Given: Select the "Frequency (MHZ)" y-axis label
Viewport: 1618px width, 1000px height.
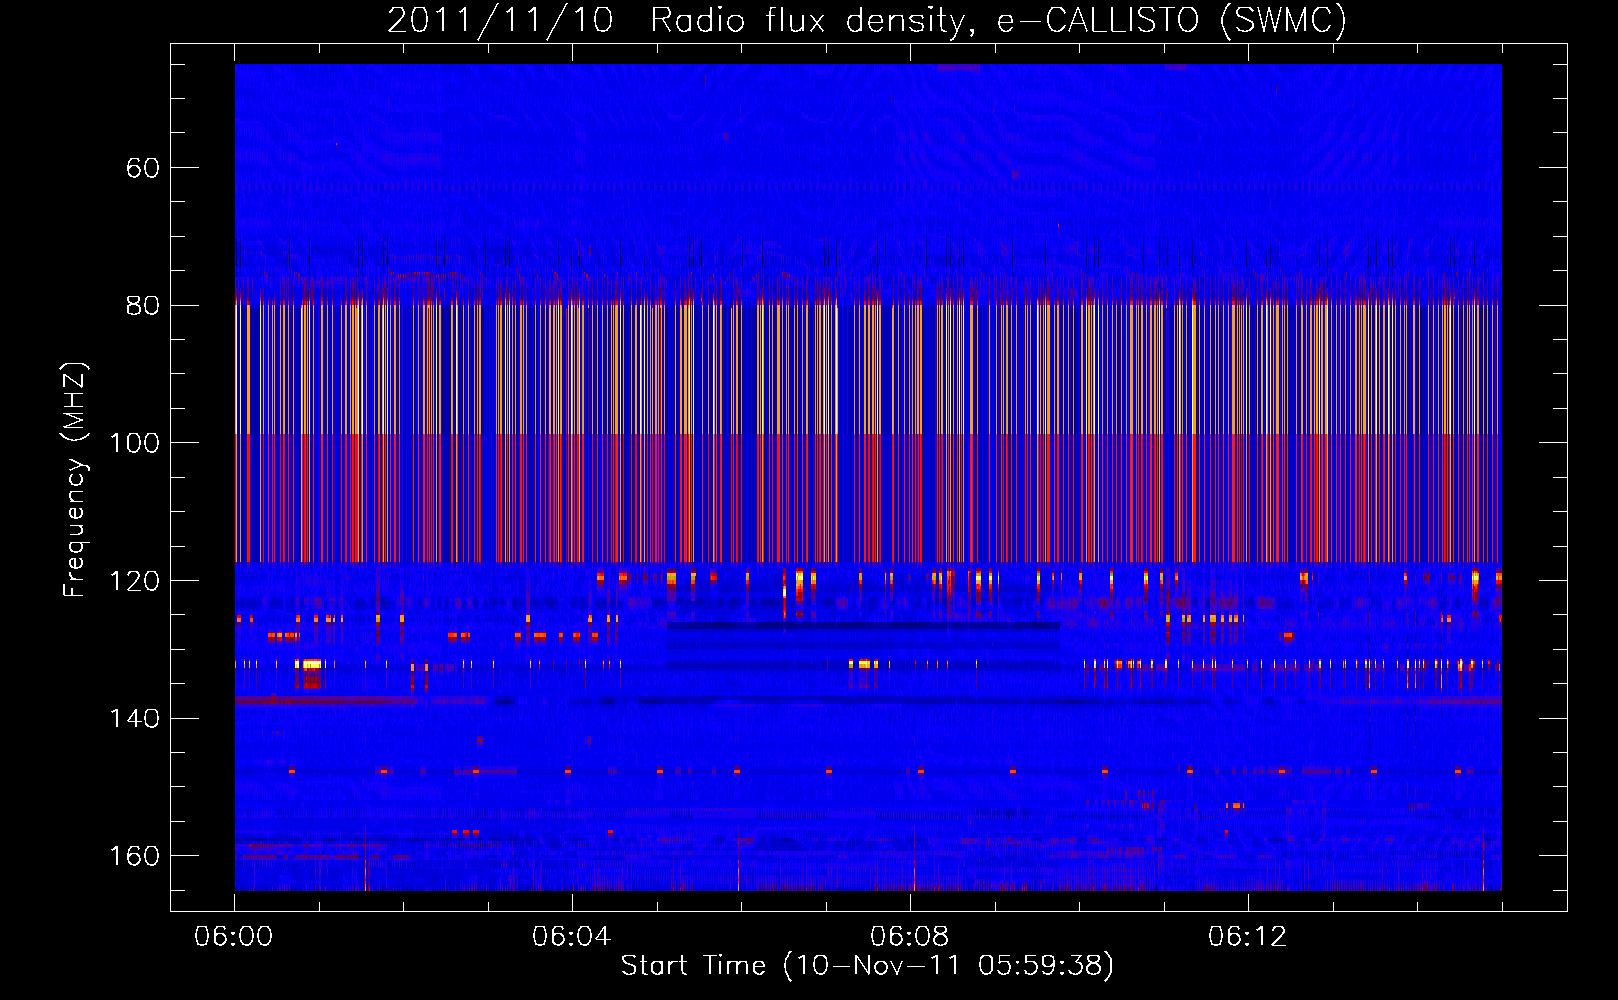Looking at the screenshot, I should 75,479.
